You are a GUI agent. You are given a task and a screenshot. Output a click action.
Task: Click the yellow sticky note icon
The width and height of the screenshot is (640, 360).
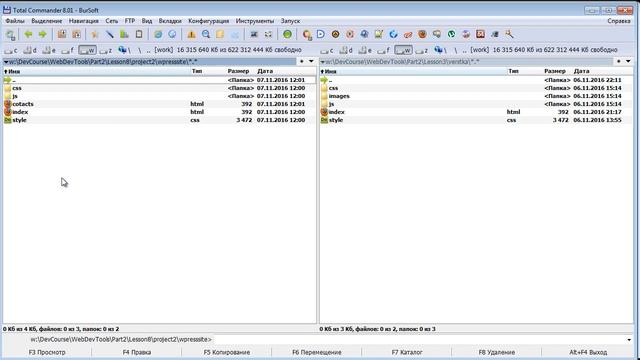[220, 34]
